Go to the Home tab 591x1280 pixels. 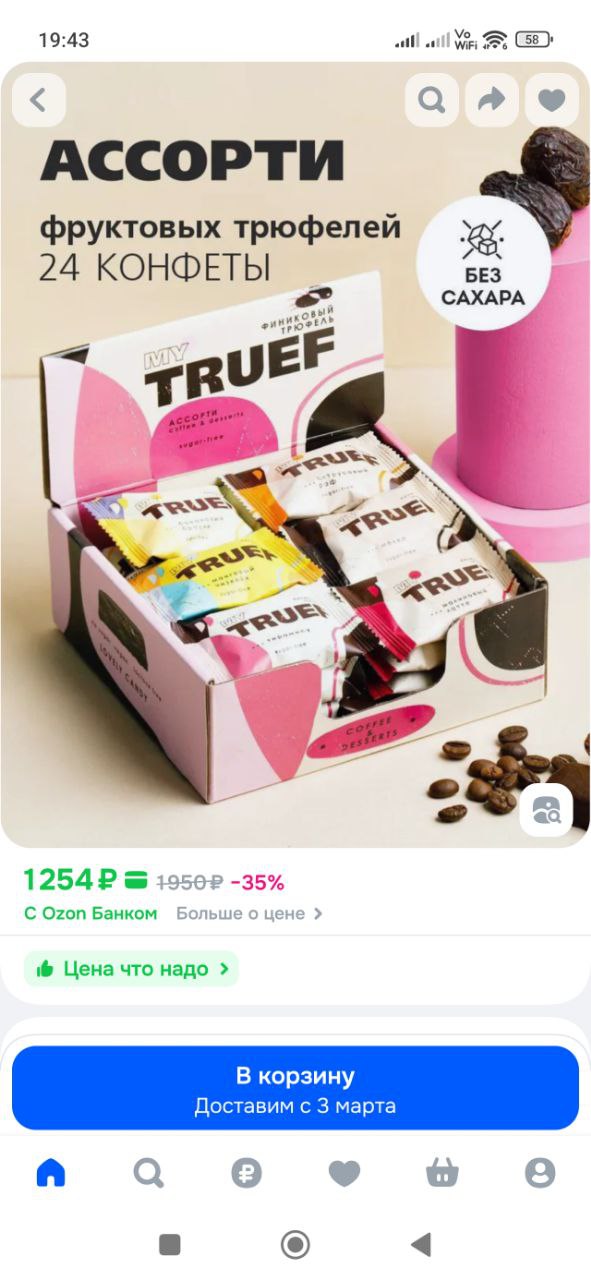[x=50, y=1172]
